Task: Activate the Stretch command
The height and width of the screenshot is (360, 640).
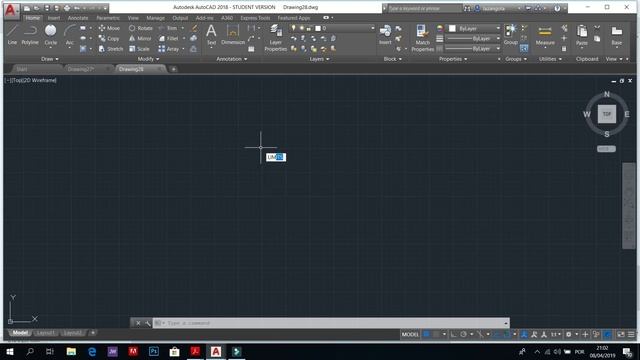Action: click(111, 49)
